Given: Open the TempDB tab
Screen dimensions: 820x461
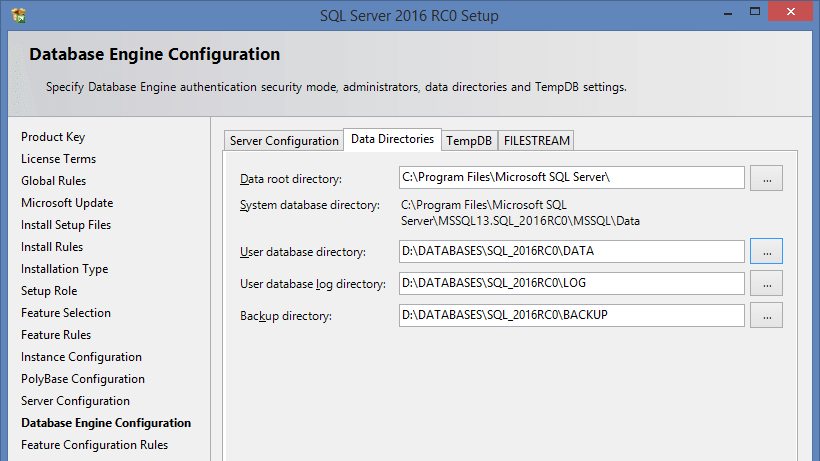Looking at the screenshot, I should click(x=469, y=141).
